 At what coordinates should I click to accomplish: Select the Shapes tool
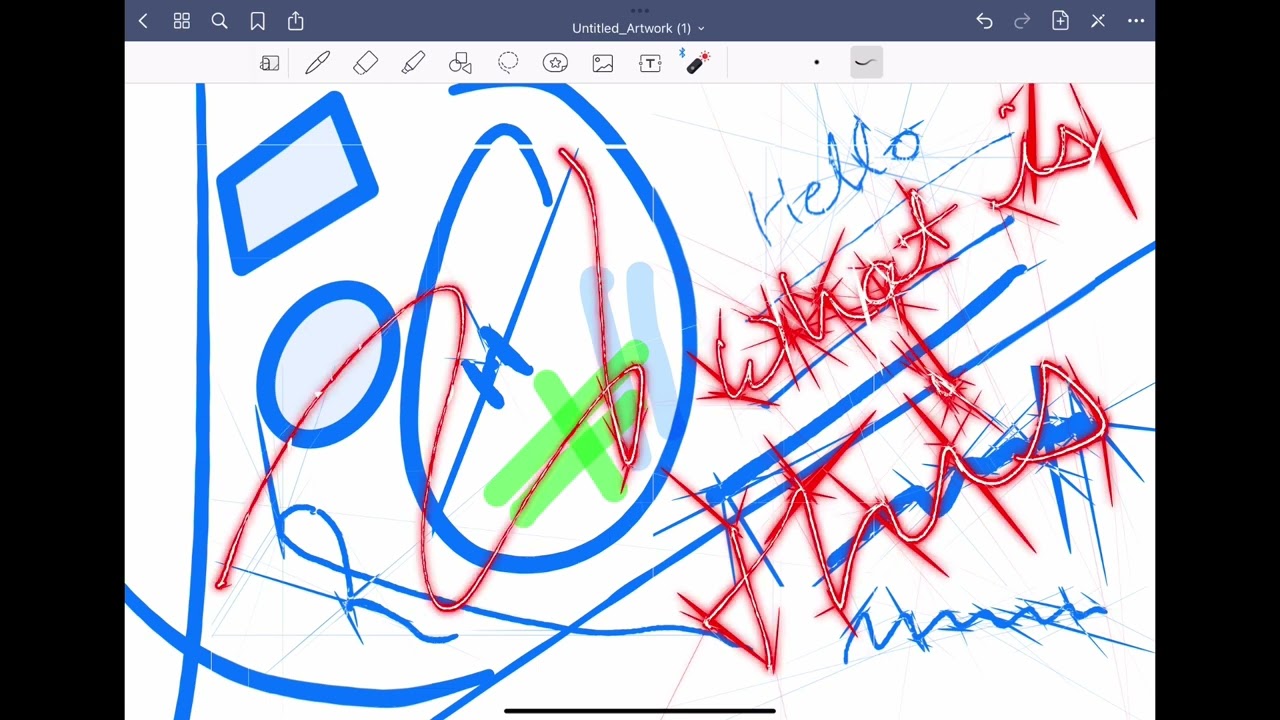coord(460,63)
